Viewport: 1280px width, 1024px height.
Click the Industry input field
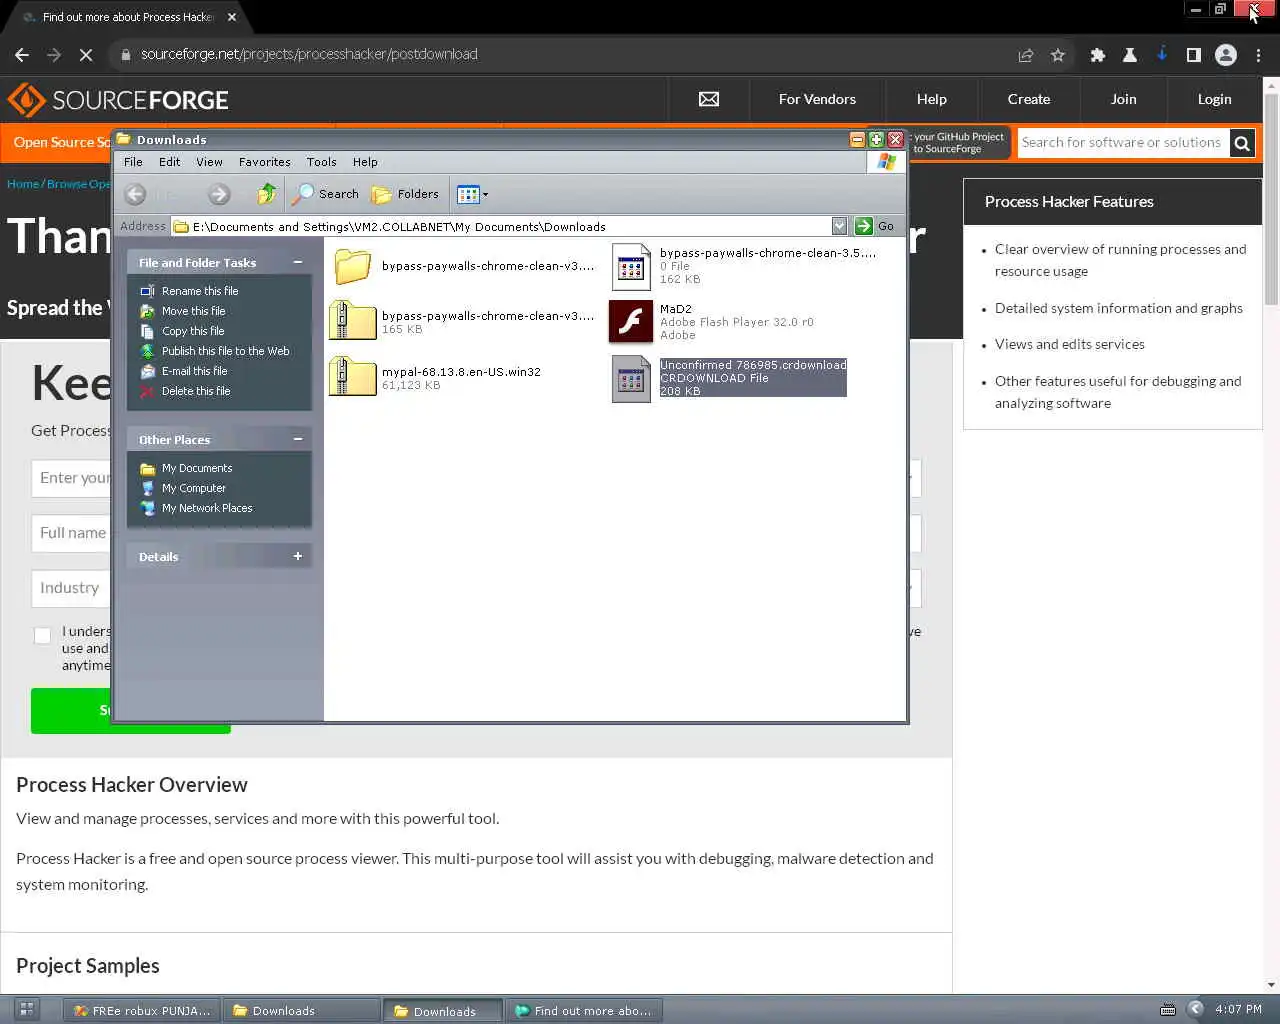pyautogui.click(x=72, y=588)
